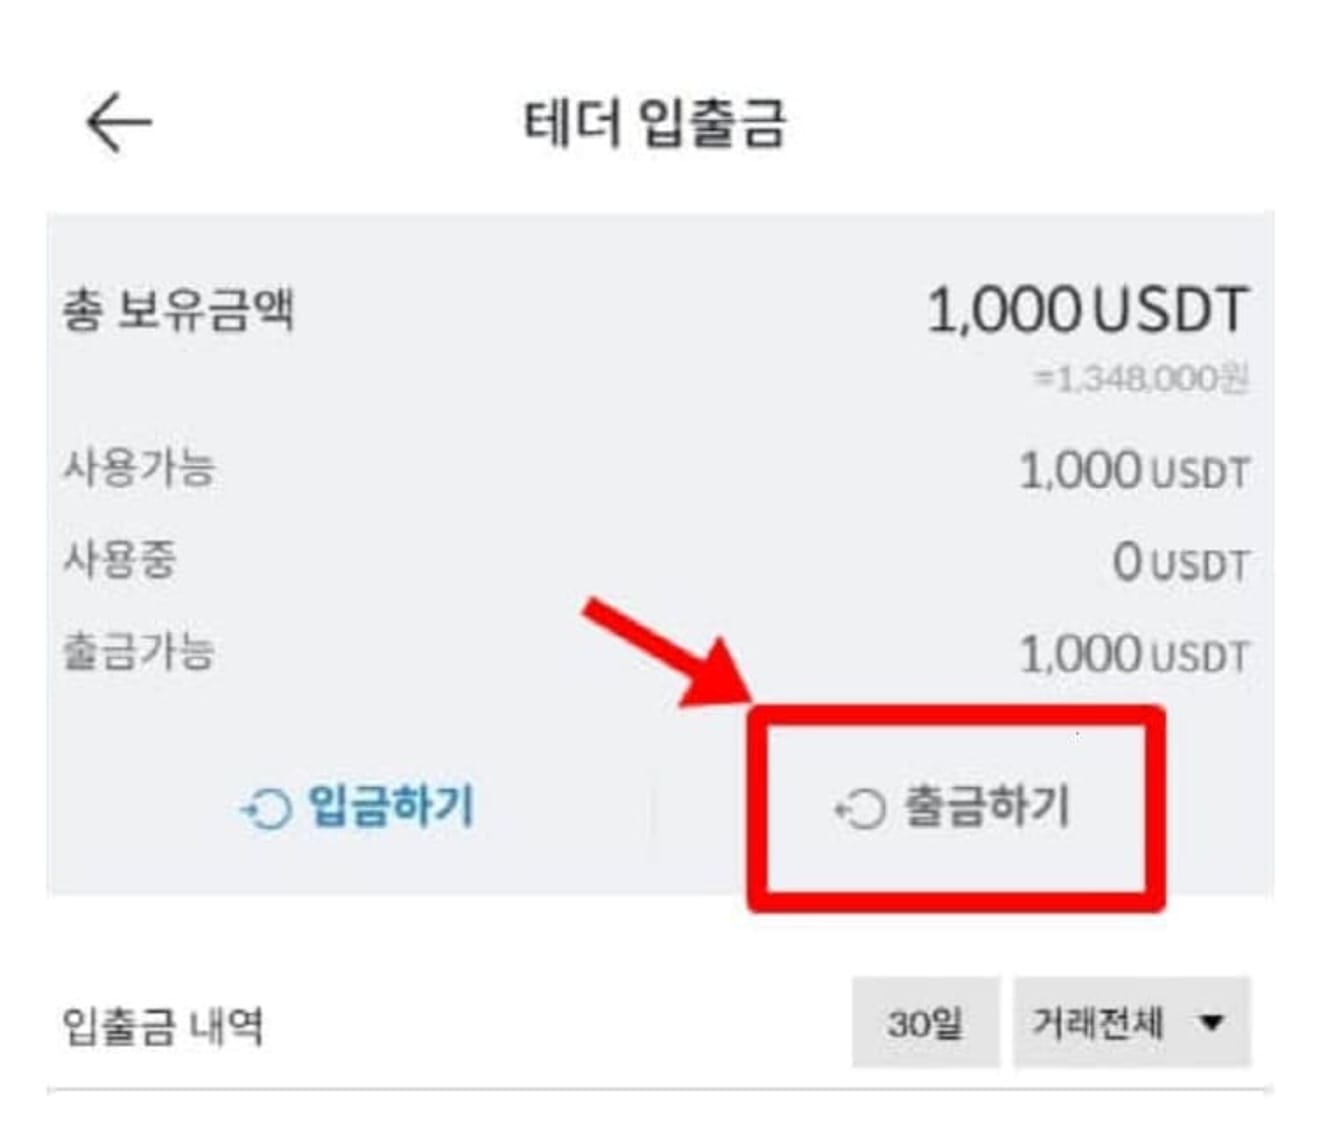This screenshot has height=1144, width=1320.
Task: Click the black triangle arrow in 거래전체
Action: point(1211,1023)
